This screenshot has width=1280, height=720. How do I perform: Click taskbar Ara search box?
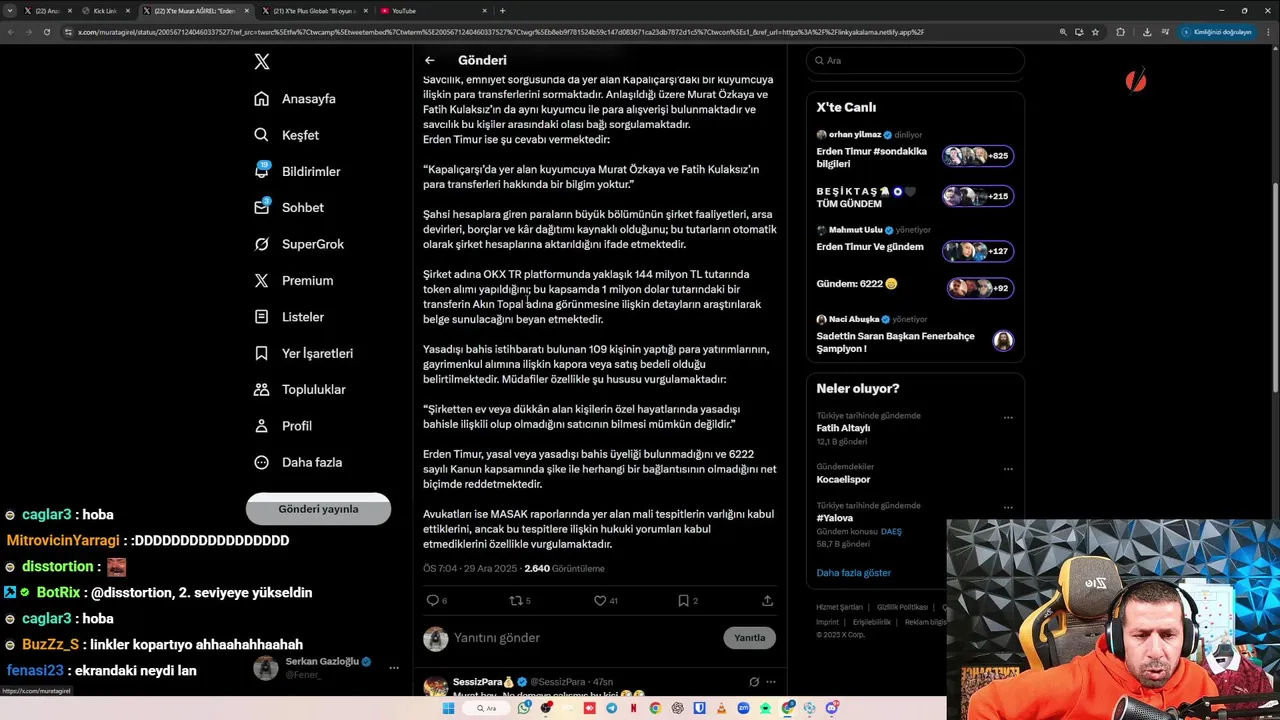(488, 708)
